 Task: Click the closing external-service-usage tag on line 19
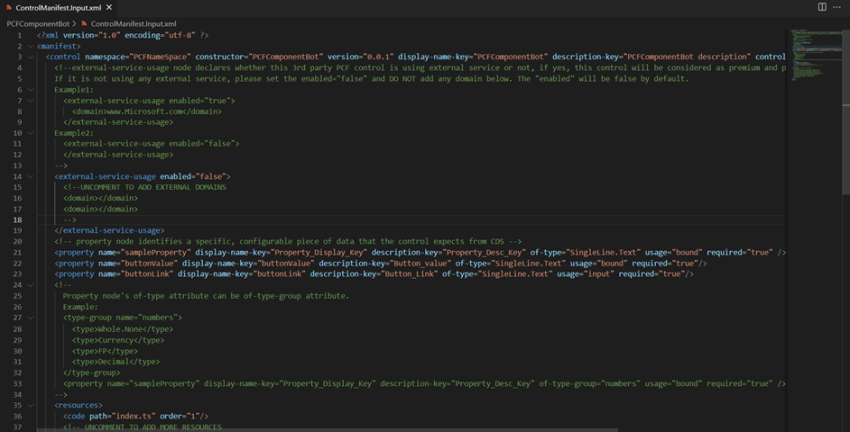pos(109,230)
